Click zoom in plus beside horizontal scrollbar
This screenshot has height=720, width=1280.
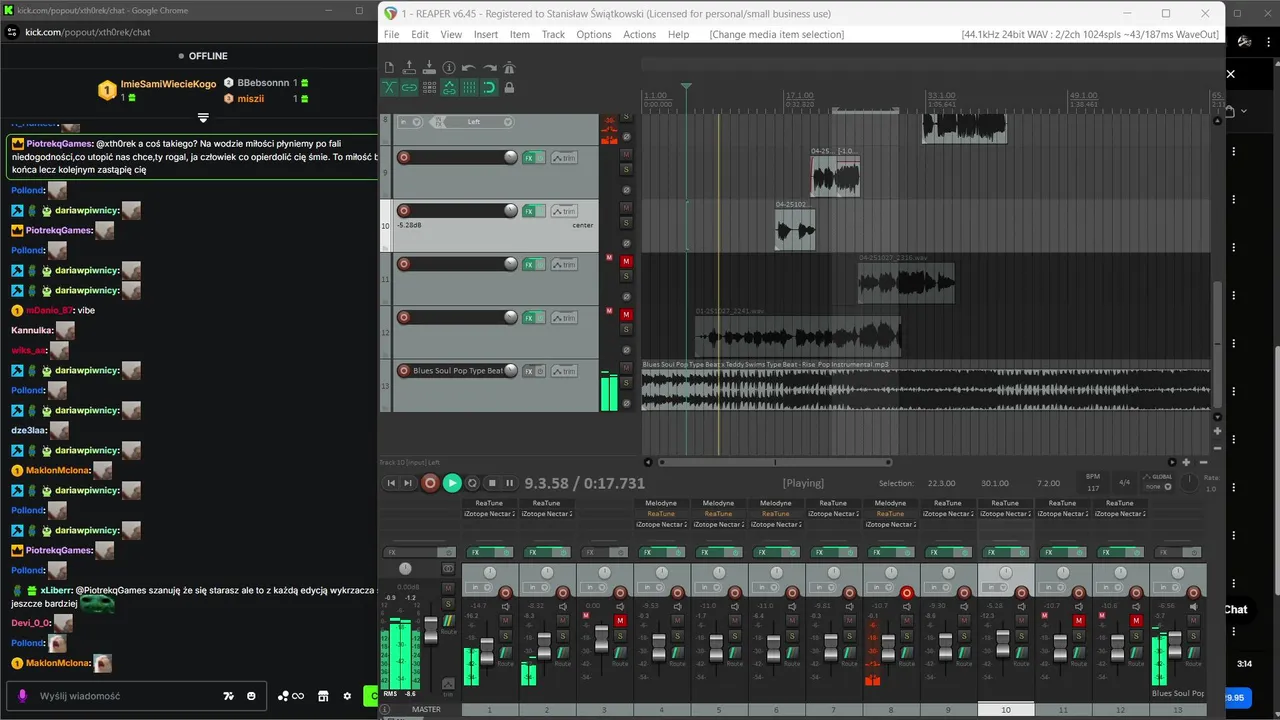click(1186, 462)
